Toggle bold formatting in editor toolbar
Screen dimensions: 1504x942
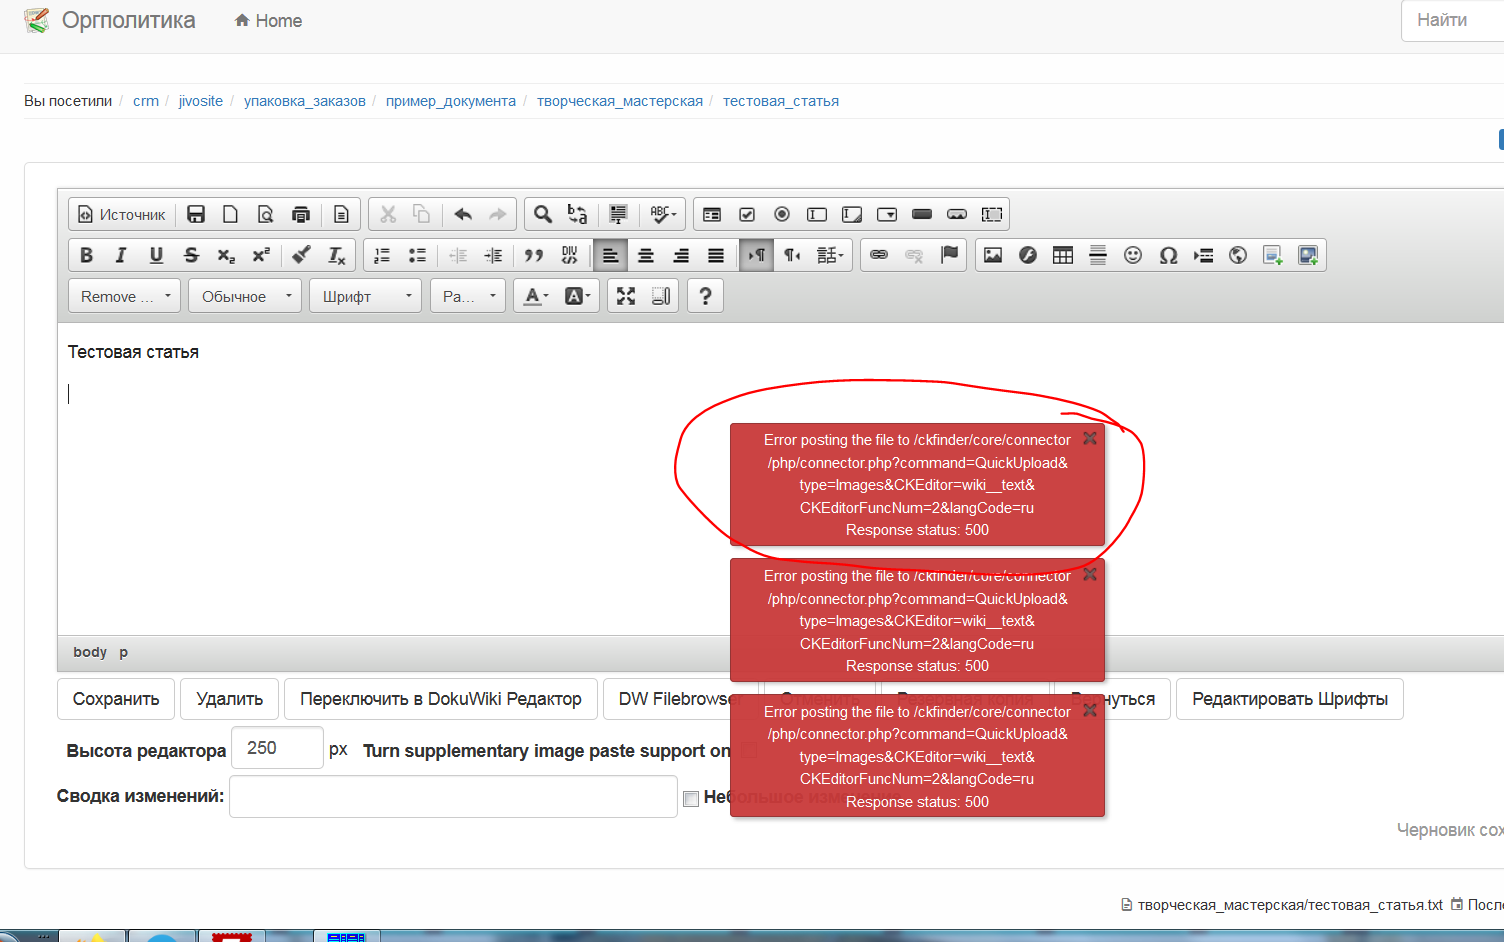pos(87,255)
